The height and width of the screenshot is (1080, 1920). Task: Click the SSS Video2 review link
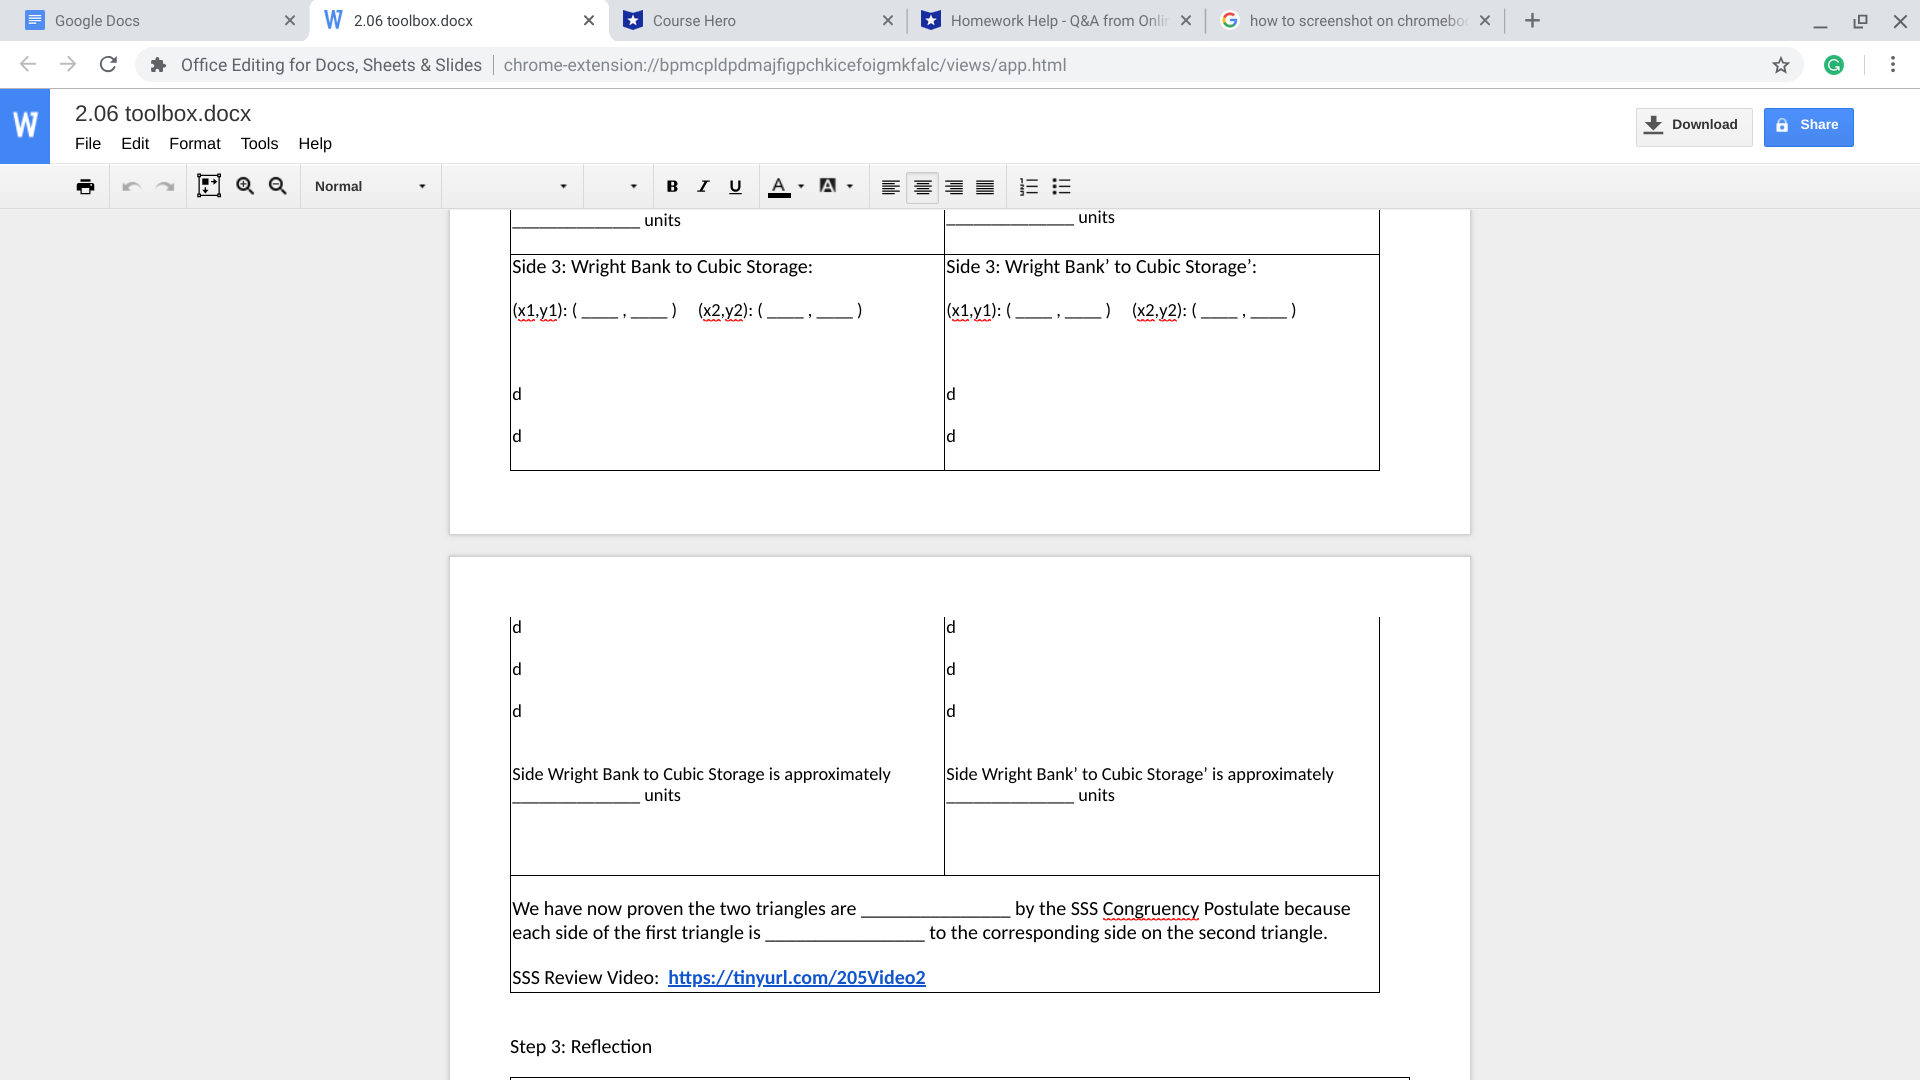click(796, 976)
